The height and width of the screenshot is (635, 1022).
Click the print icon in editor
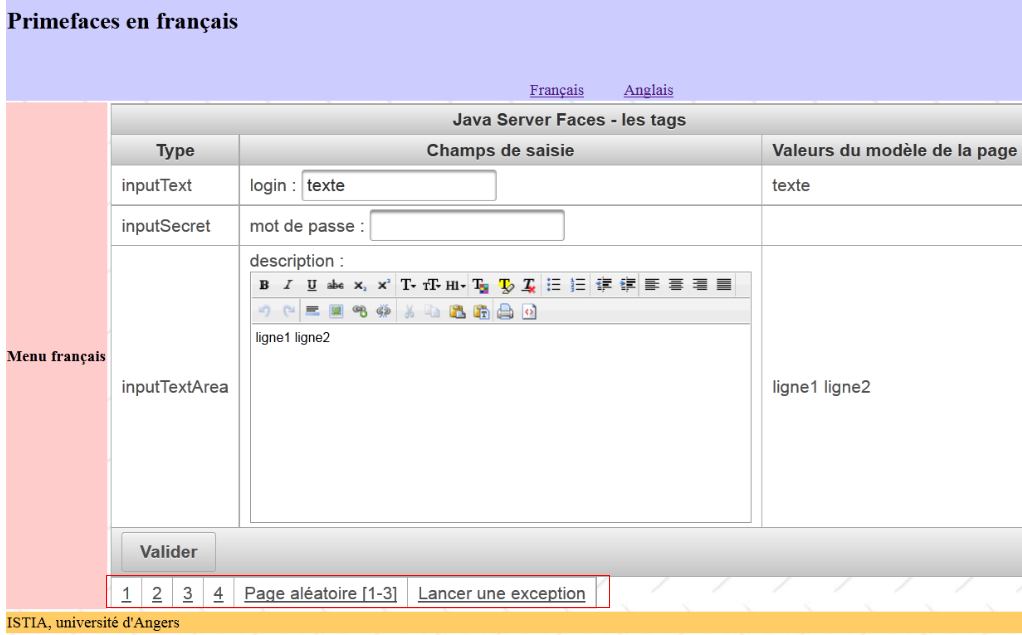[505, 312]
